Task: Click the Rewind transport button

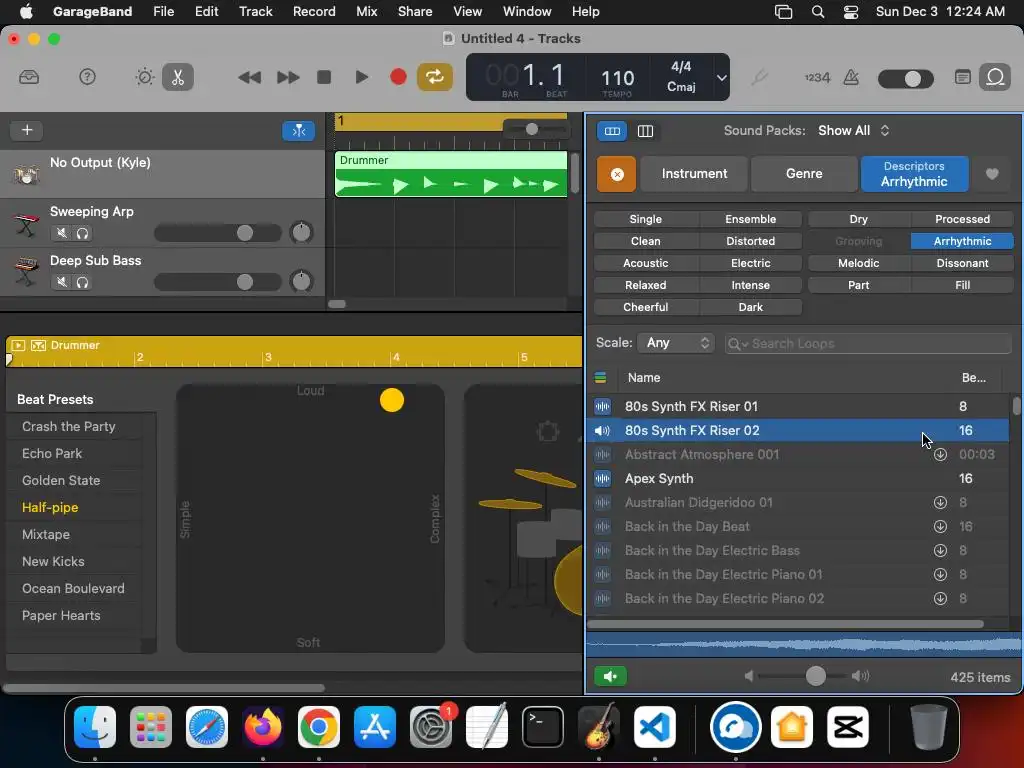Action: tap(249, 78)
